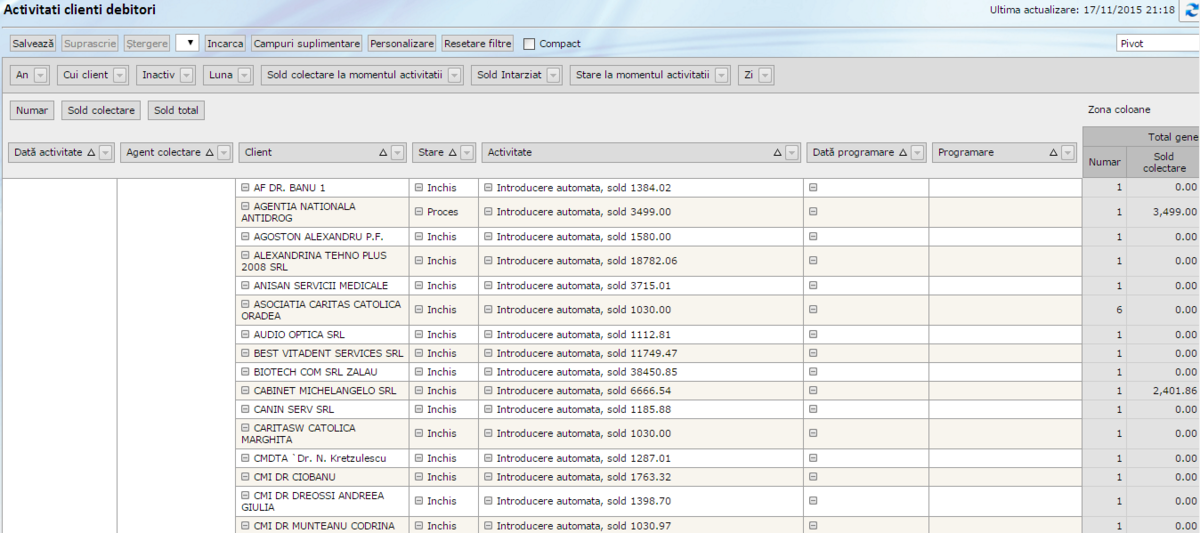The height and width of the screenshot is (533, 1200).
Task: Open saved layout dropdown next to Stergere
Action: [187, 43]
